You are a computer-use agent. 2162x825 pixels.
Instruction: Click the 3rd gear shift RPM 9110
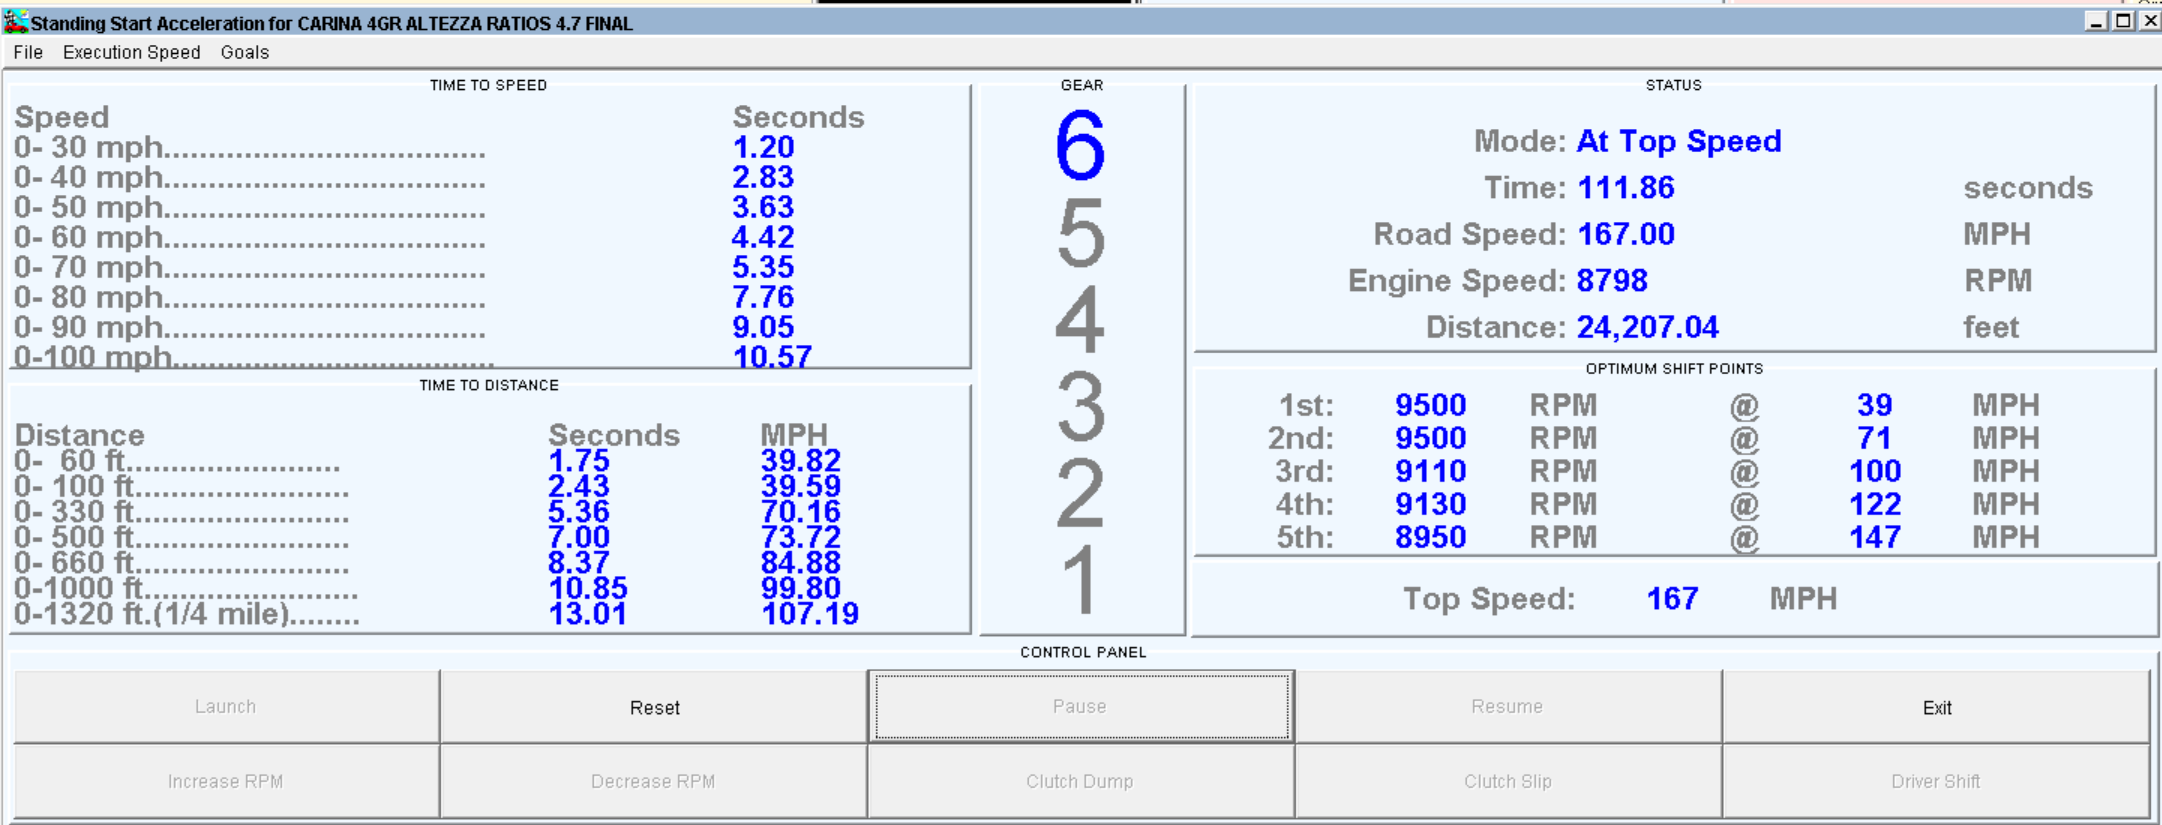pyautogui.click(x=1431, y=471)
